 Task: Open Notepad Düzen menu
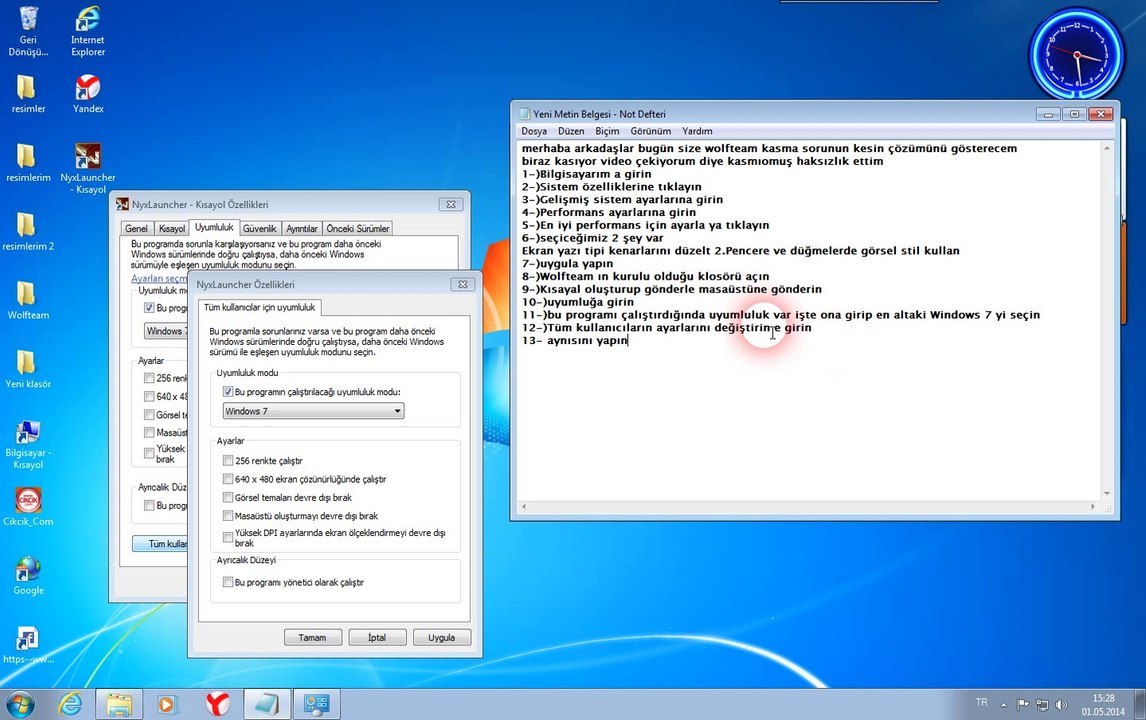point(571,131)
